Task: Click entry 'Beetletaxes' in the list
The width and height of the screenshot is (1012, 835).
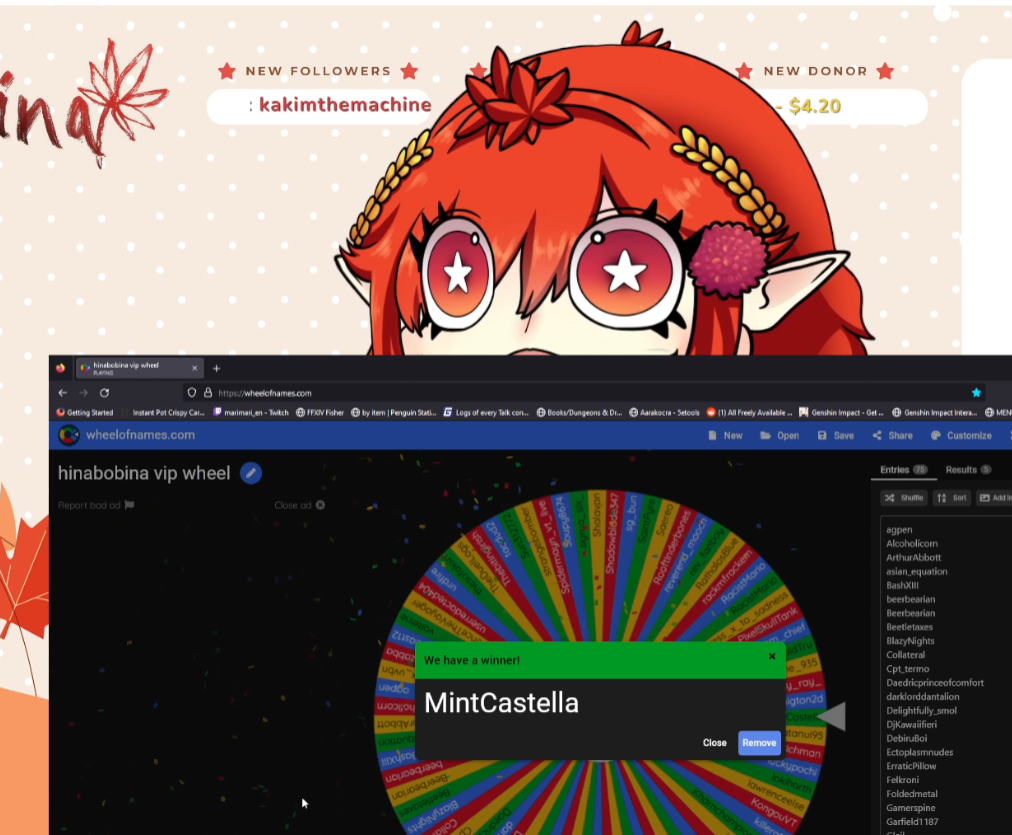Action: coord(909,627)
